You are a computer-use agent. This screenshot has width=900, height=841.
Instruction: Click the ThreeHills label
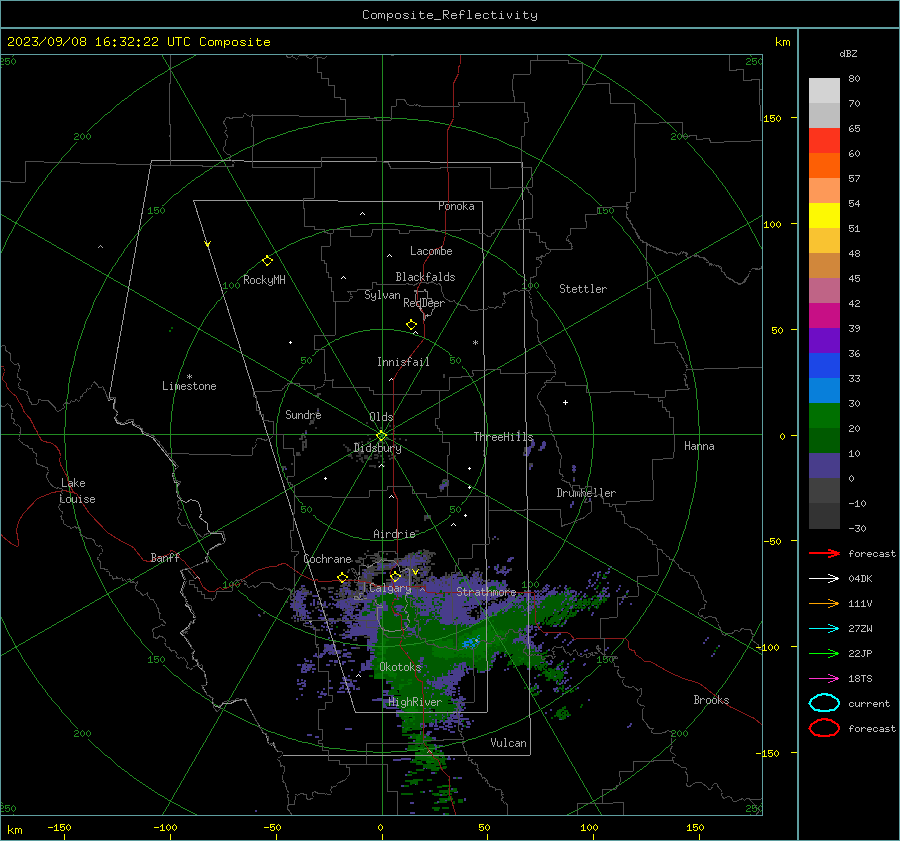503,437
